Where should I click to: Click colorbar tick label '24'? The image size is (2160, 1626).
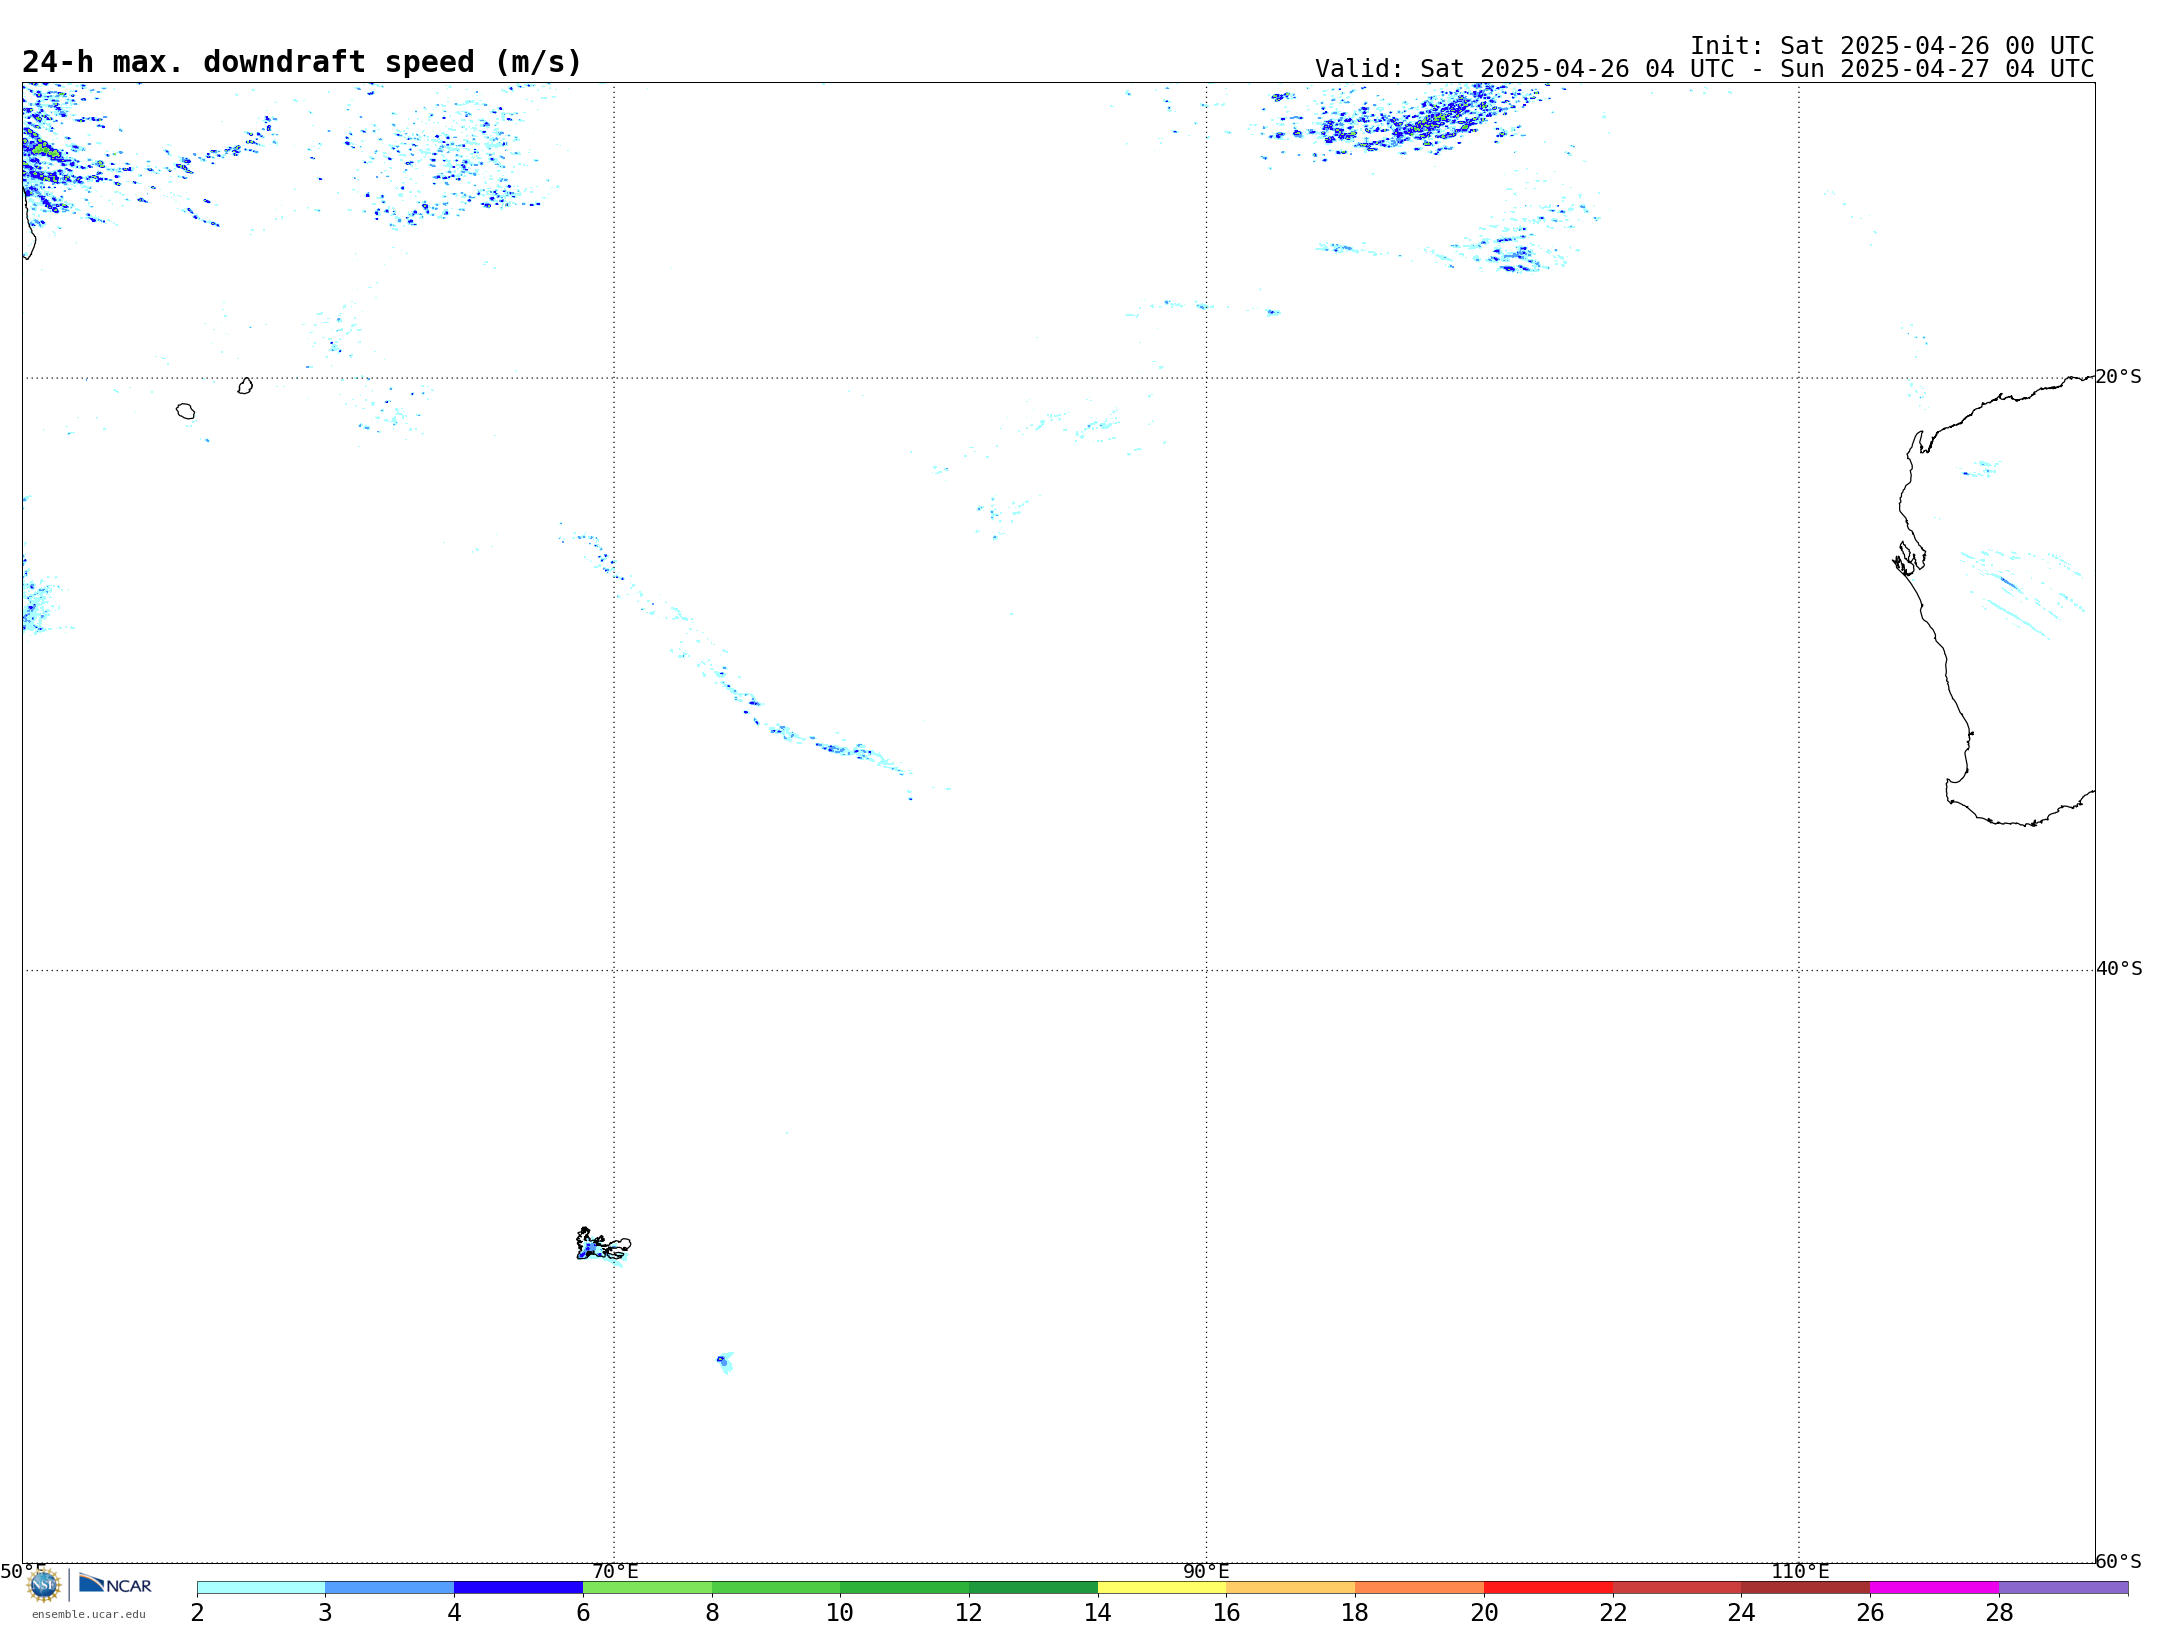(1742, 1612)
